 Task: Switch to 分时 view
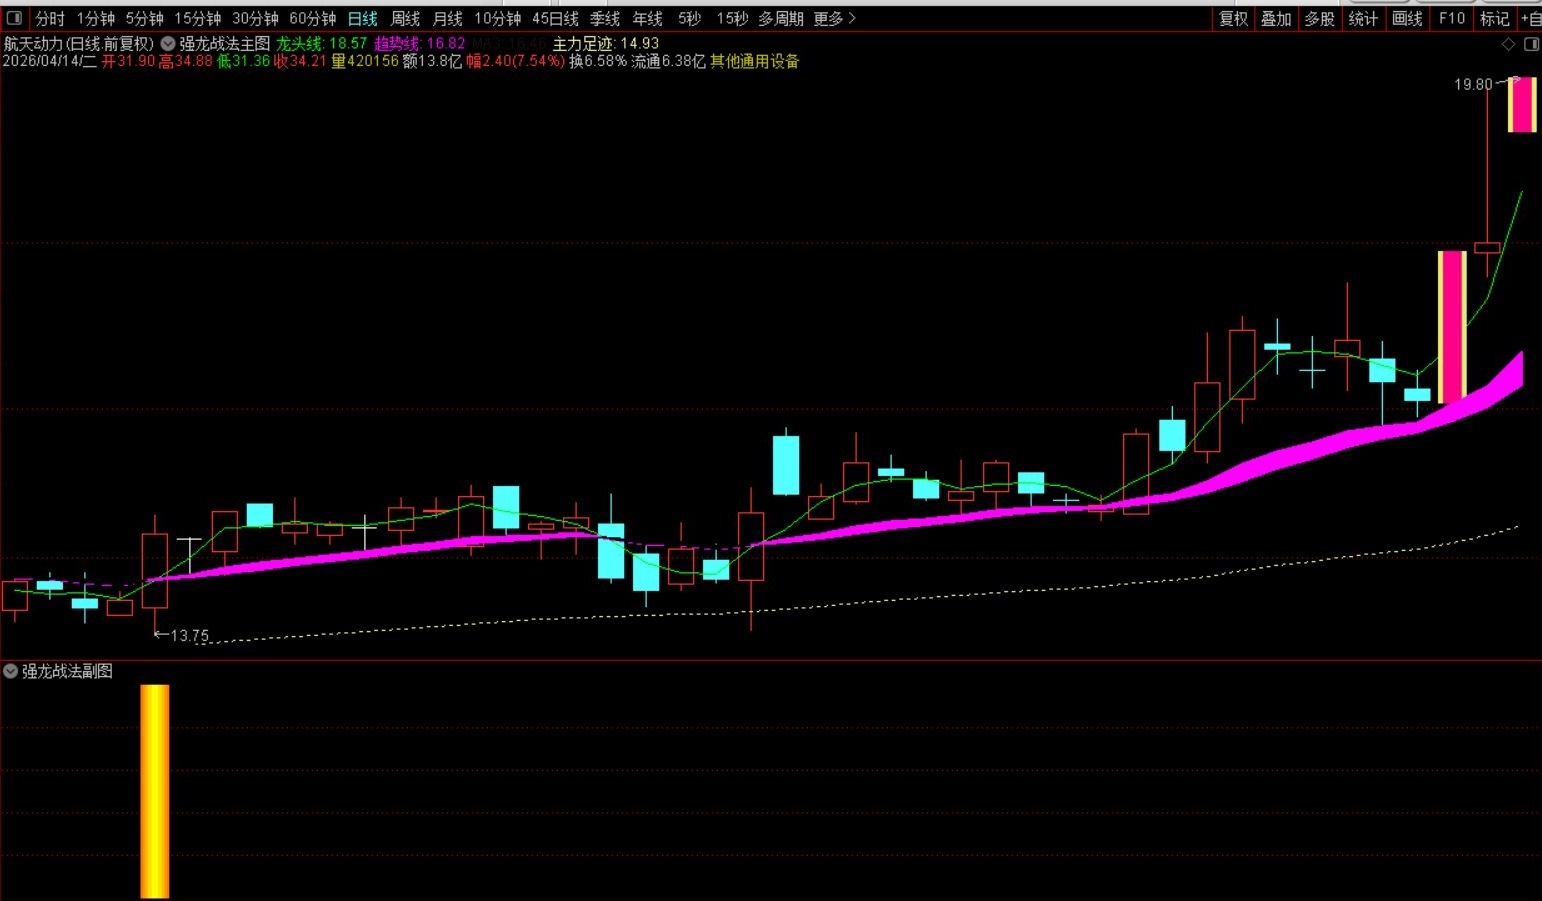pos(50,18)
